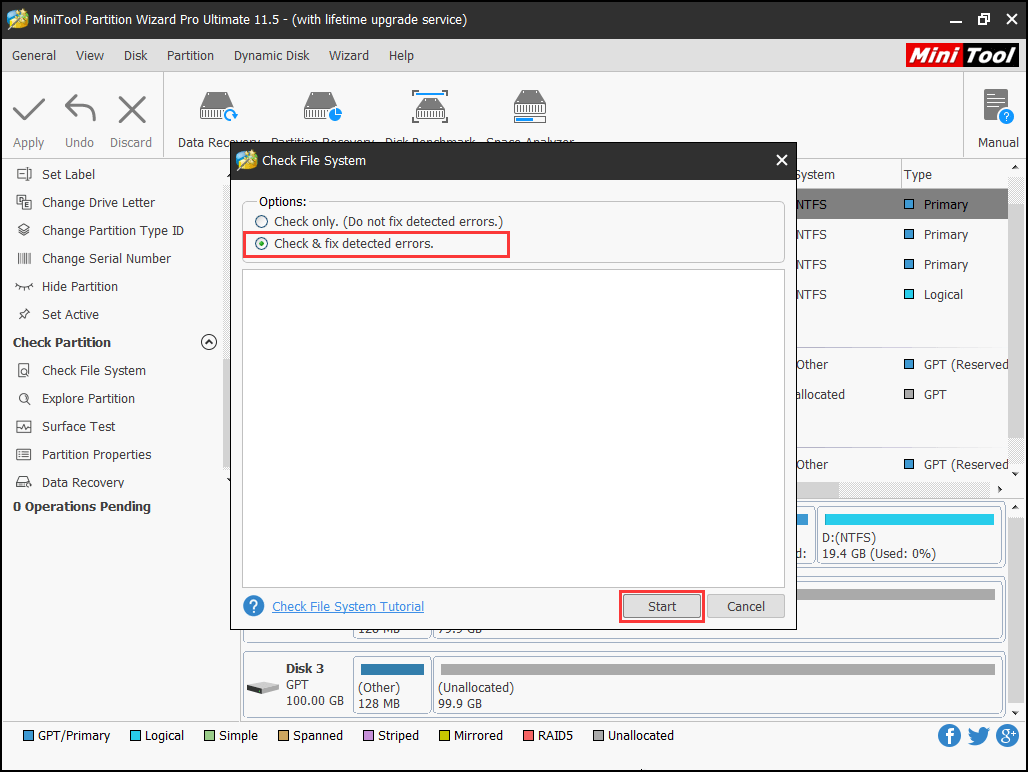1028x772 pixels.
Task: Click the Cancel button in dialog
Action: 746,606
